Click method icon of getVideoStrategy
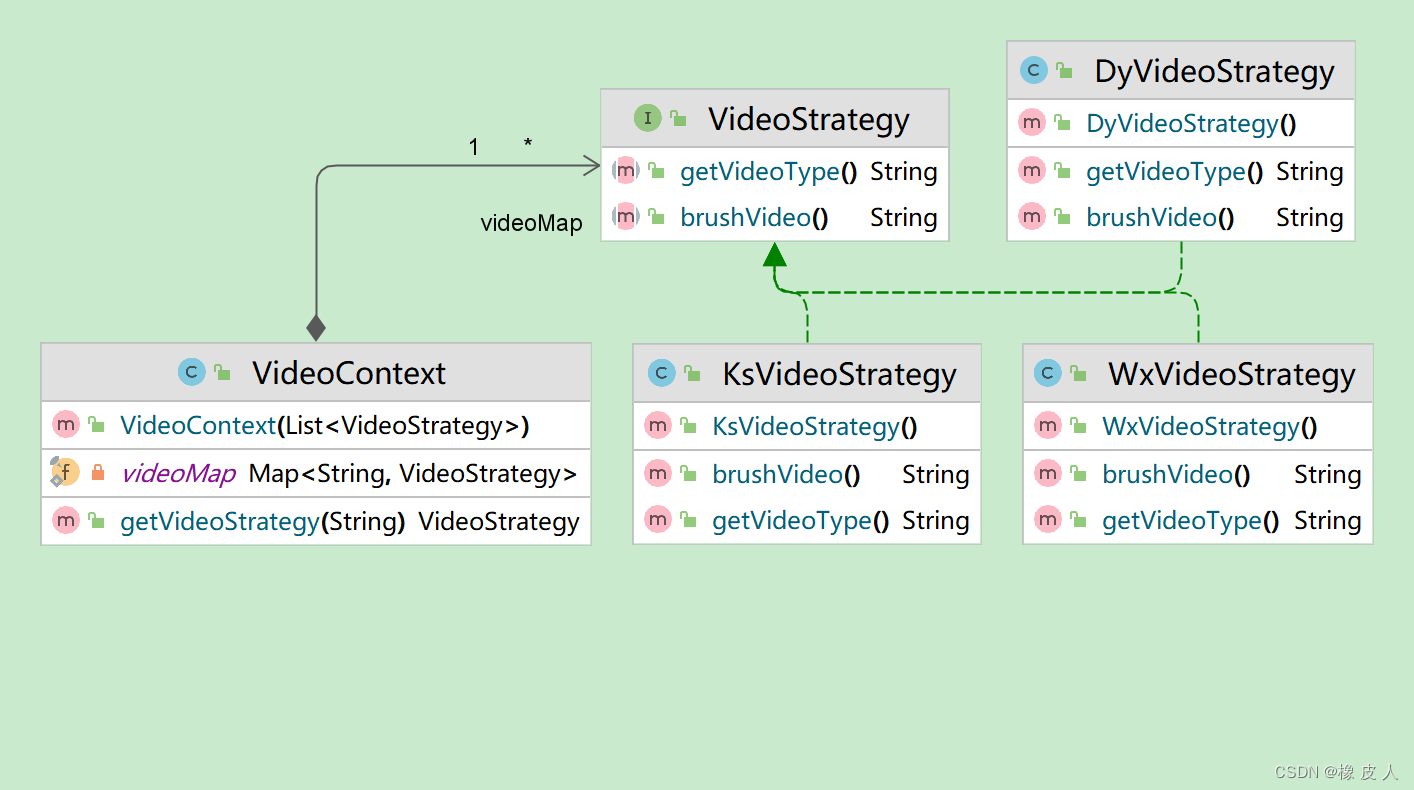The height and width of the screenshot is (790, 1414). click(65, 520)
